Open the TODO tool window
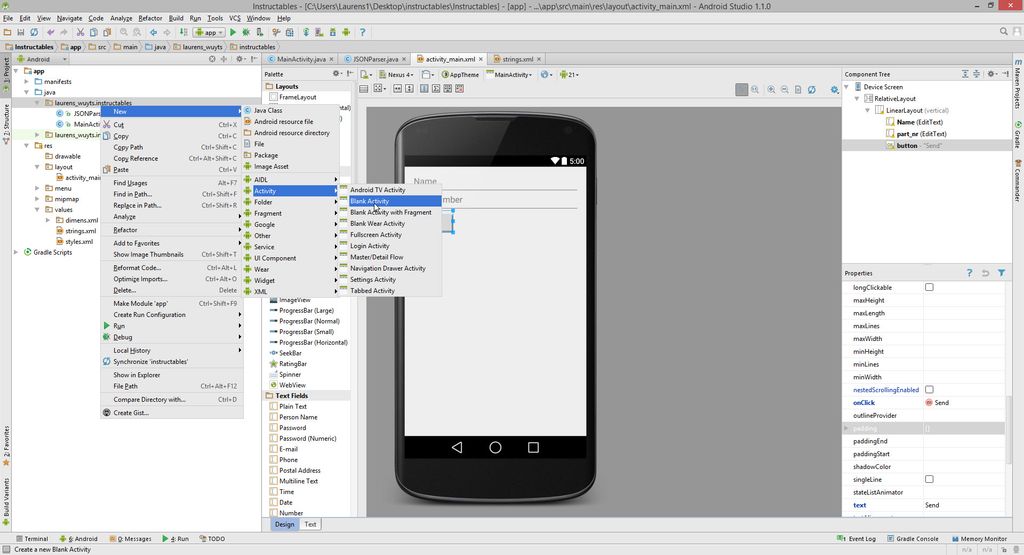Image resolution: width=1024 pixels, height=555 pixels. pyautogui.click(x=212, y=539)
